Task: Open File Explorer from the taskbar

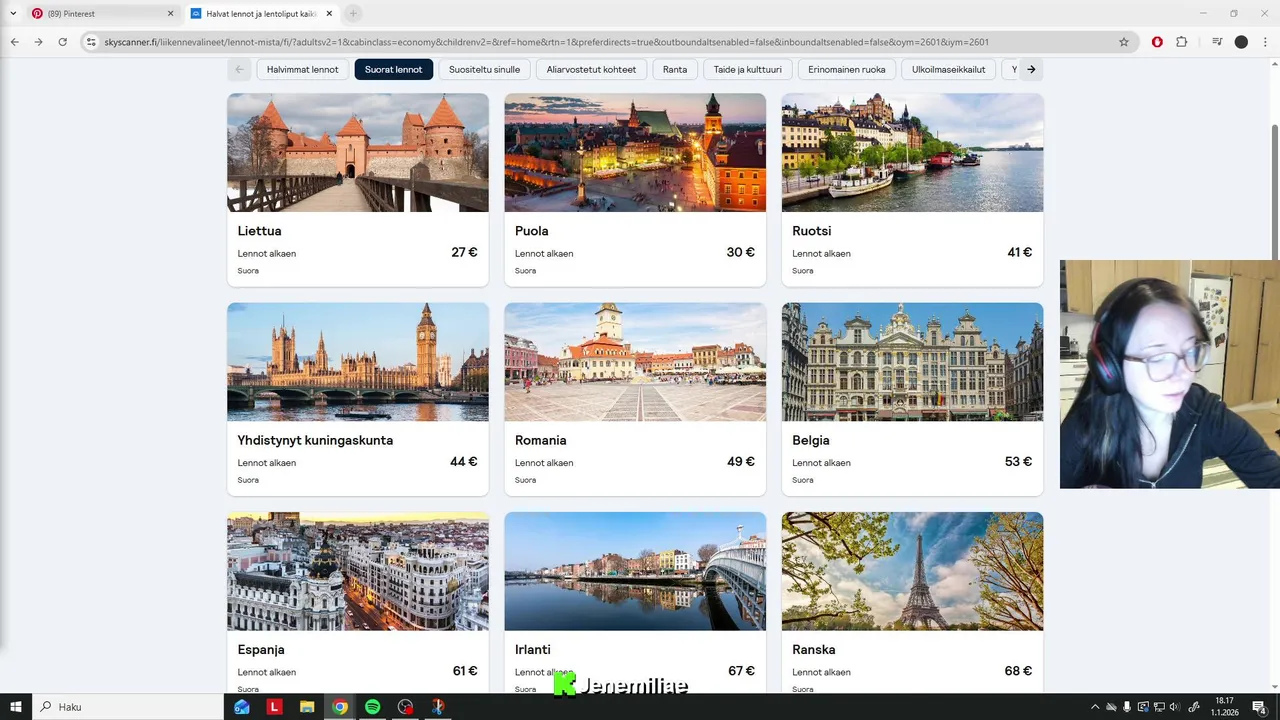Action: [307, 707]
